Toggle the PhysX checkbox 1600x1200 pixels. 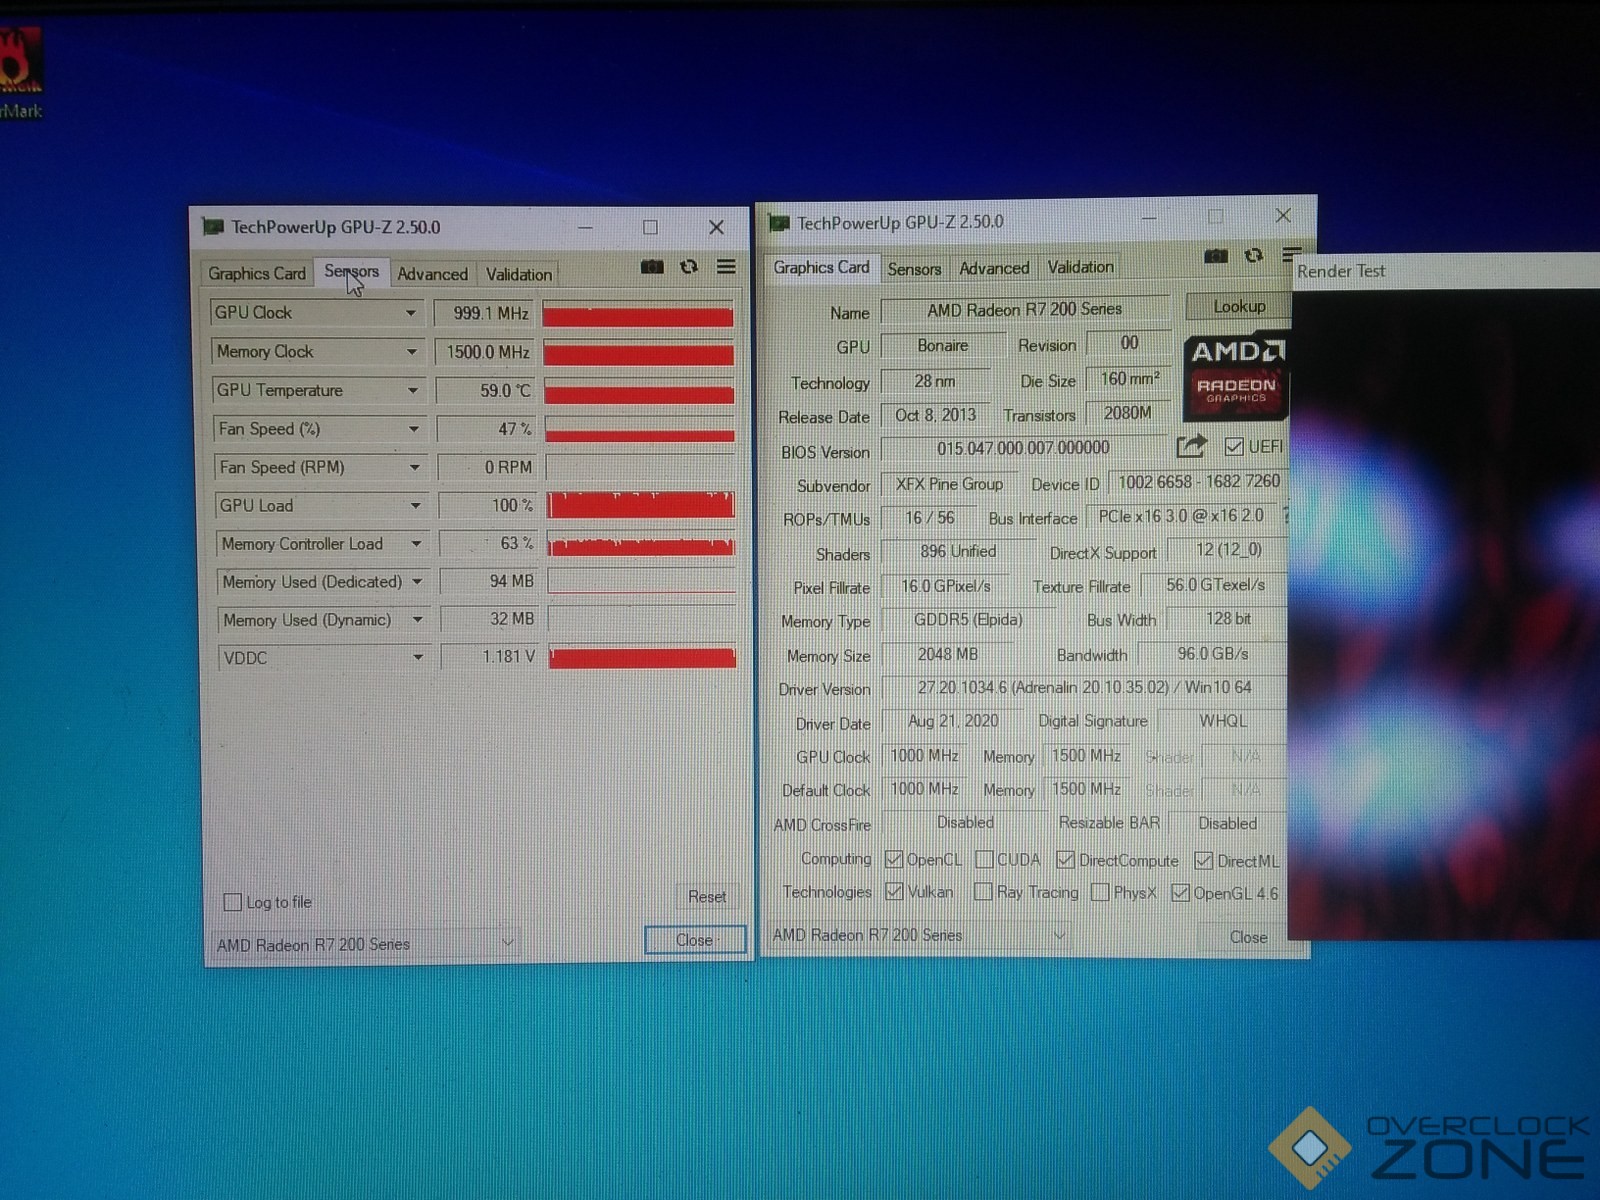pos(1100,892)
